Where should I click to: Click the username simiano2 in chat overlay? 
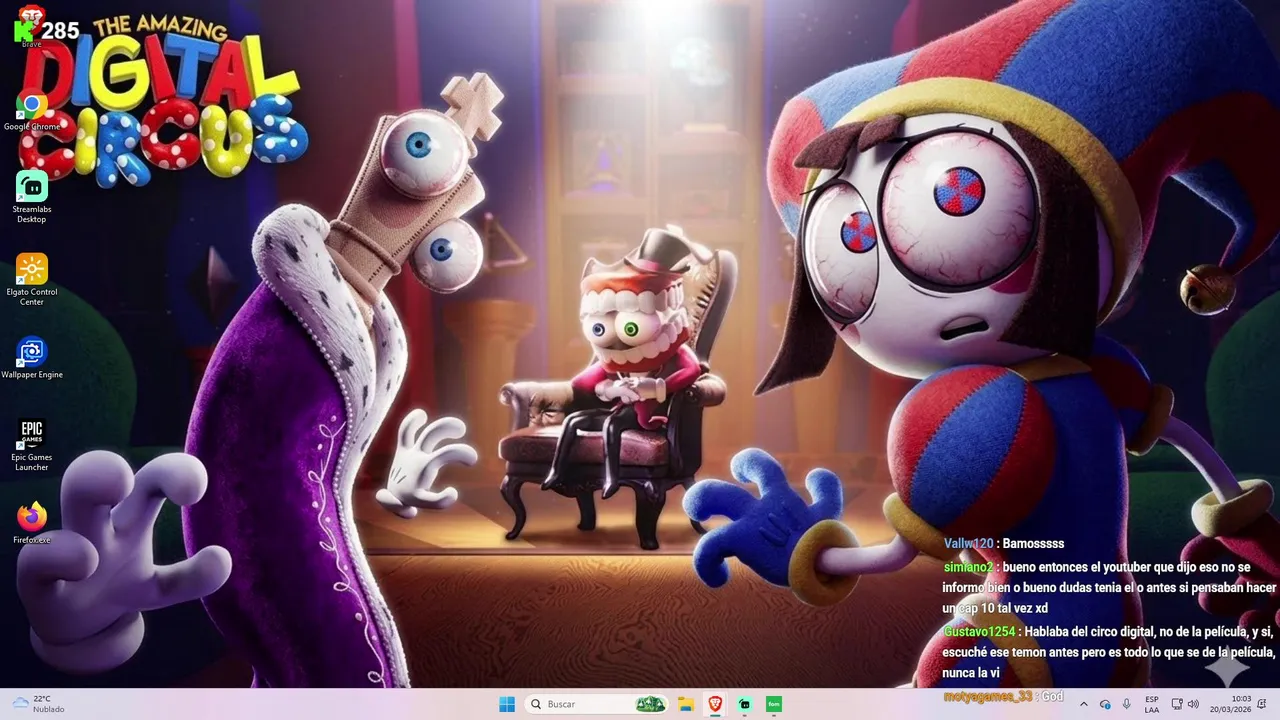click(x=968, y=567)
